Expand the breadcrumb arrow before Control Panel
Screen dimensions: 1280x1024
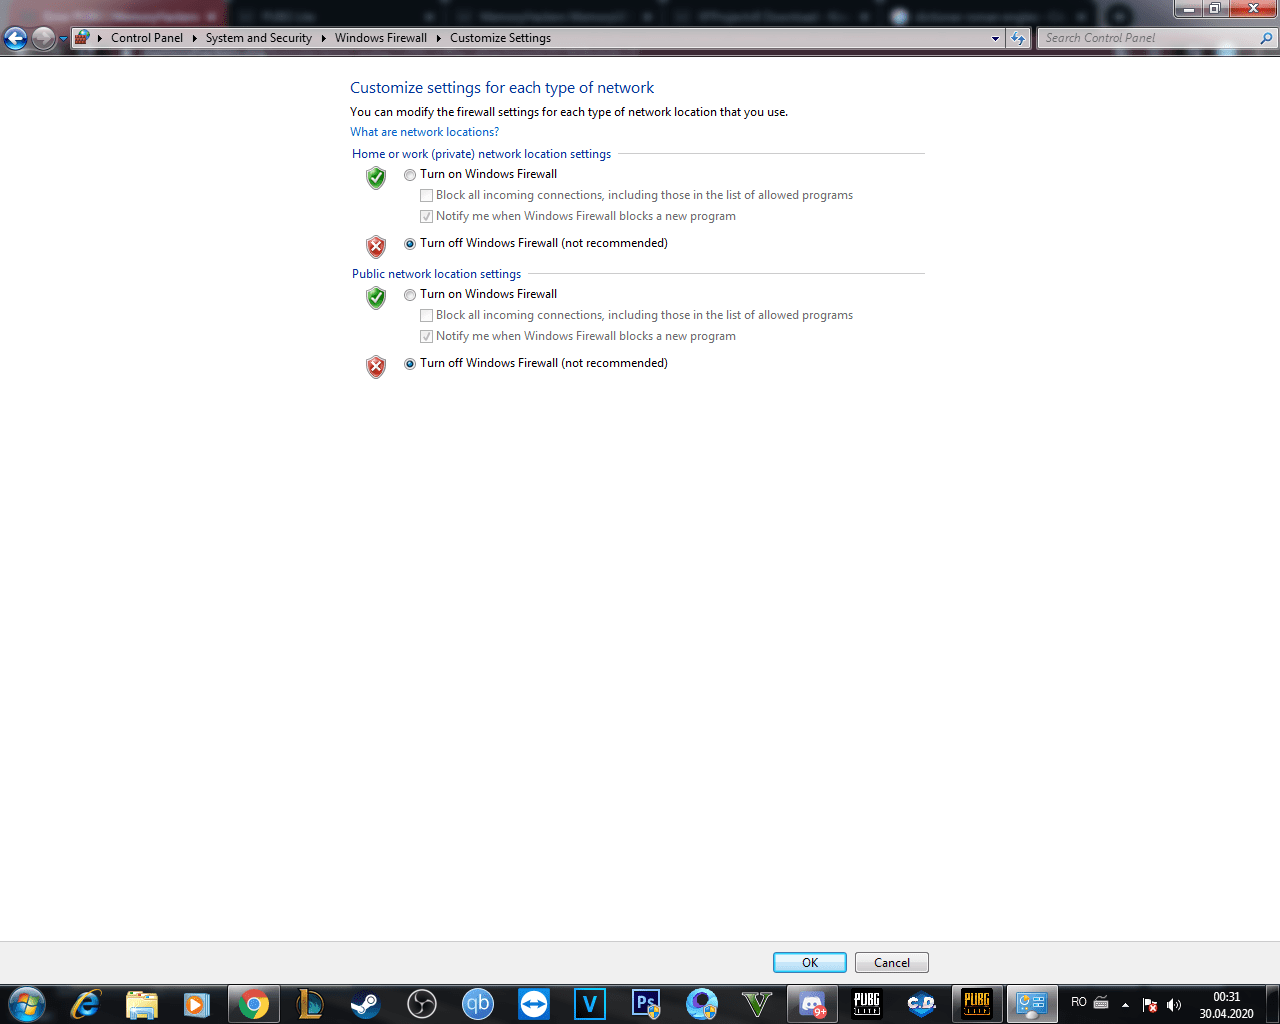click(100, 38)
